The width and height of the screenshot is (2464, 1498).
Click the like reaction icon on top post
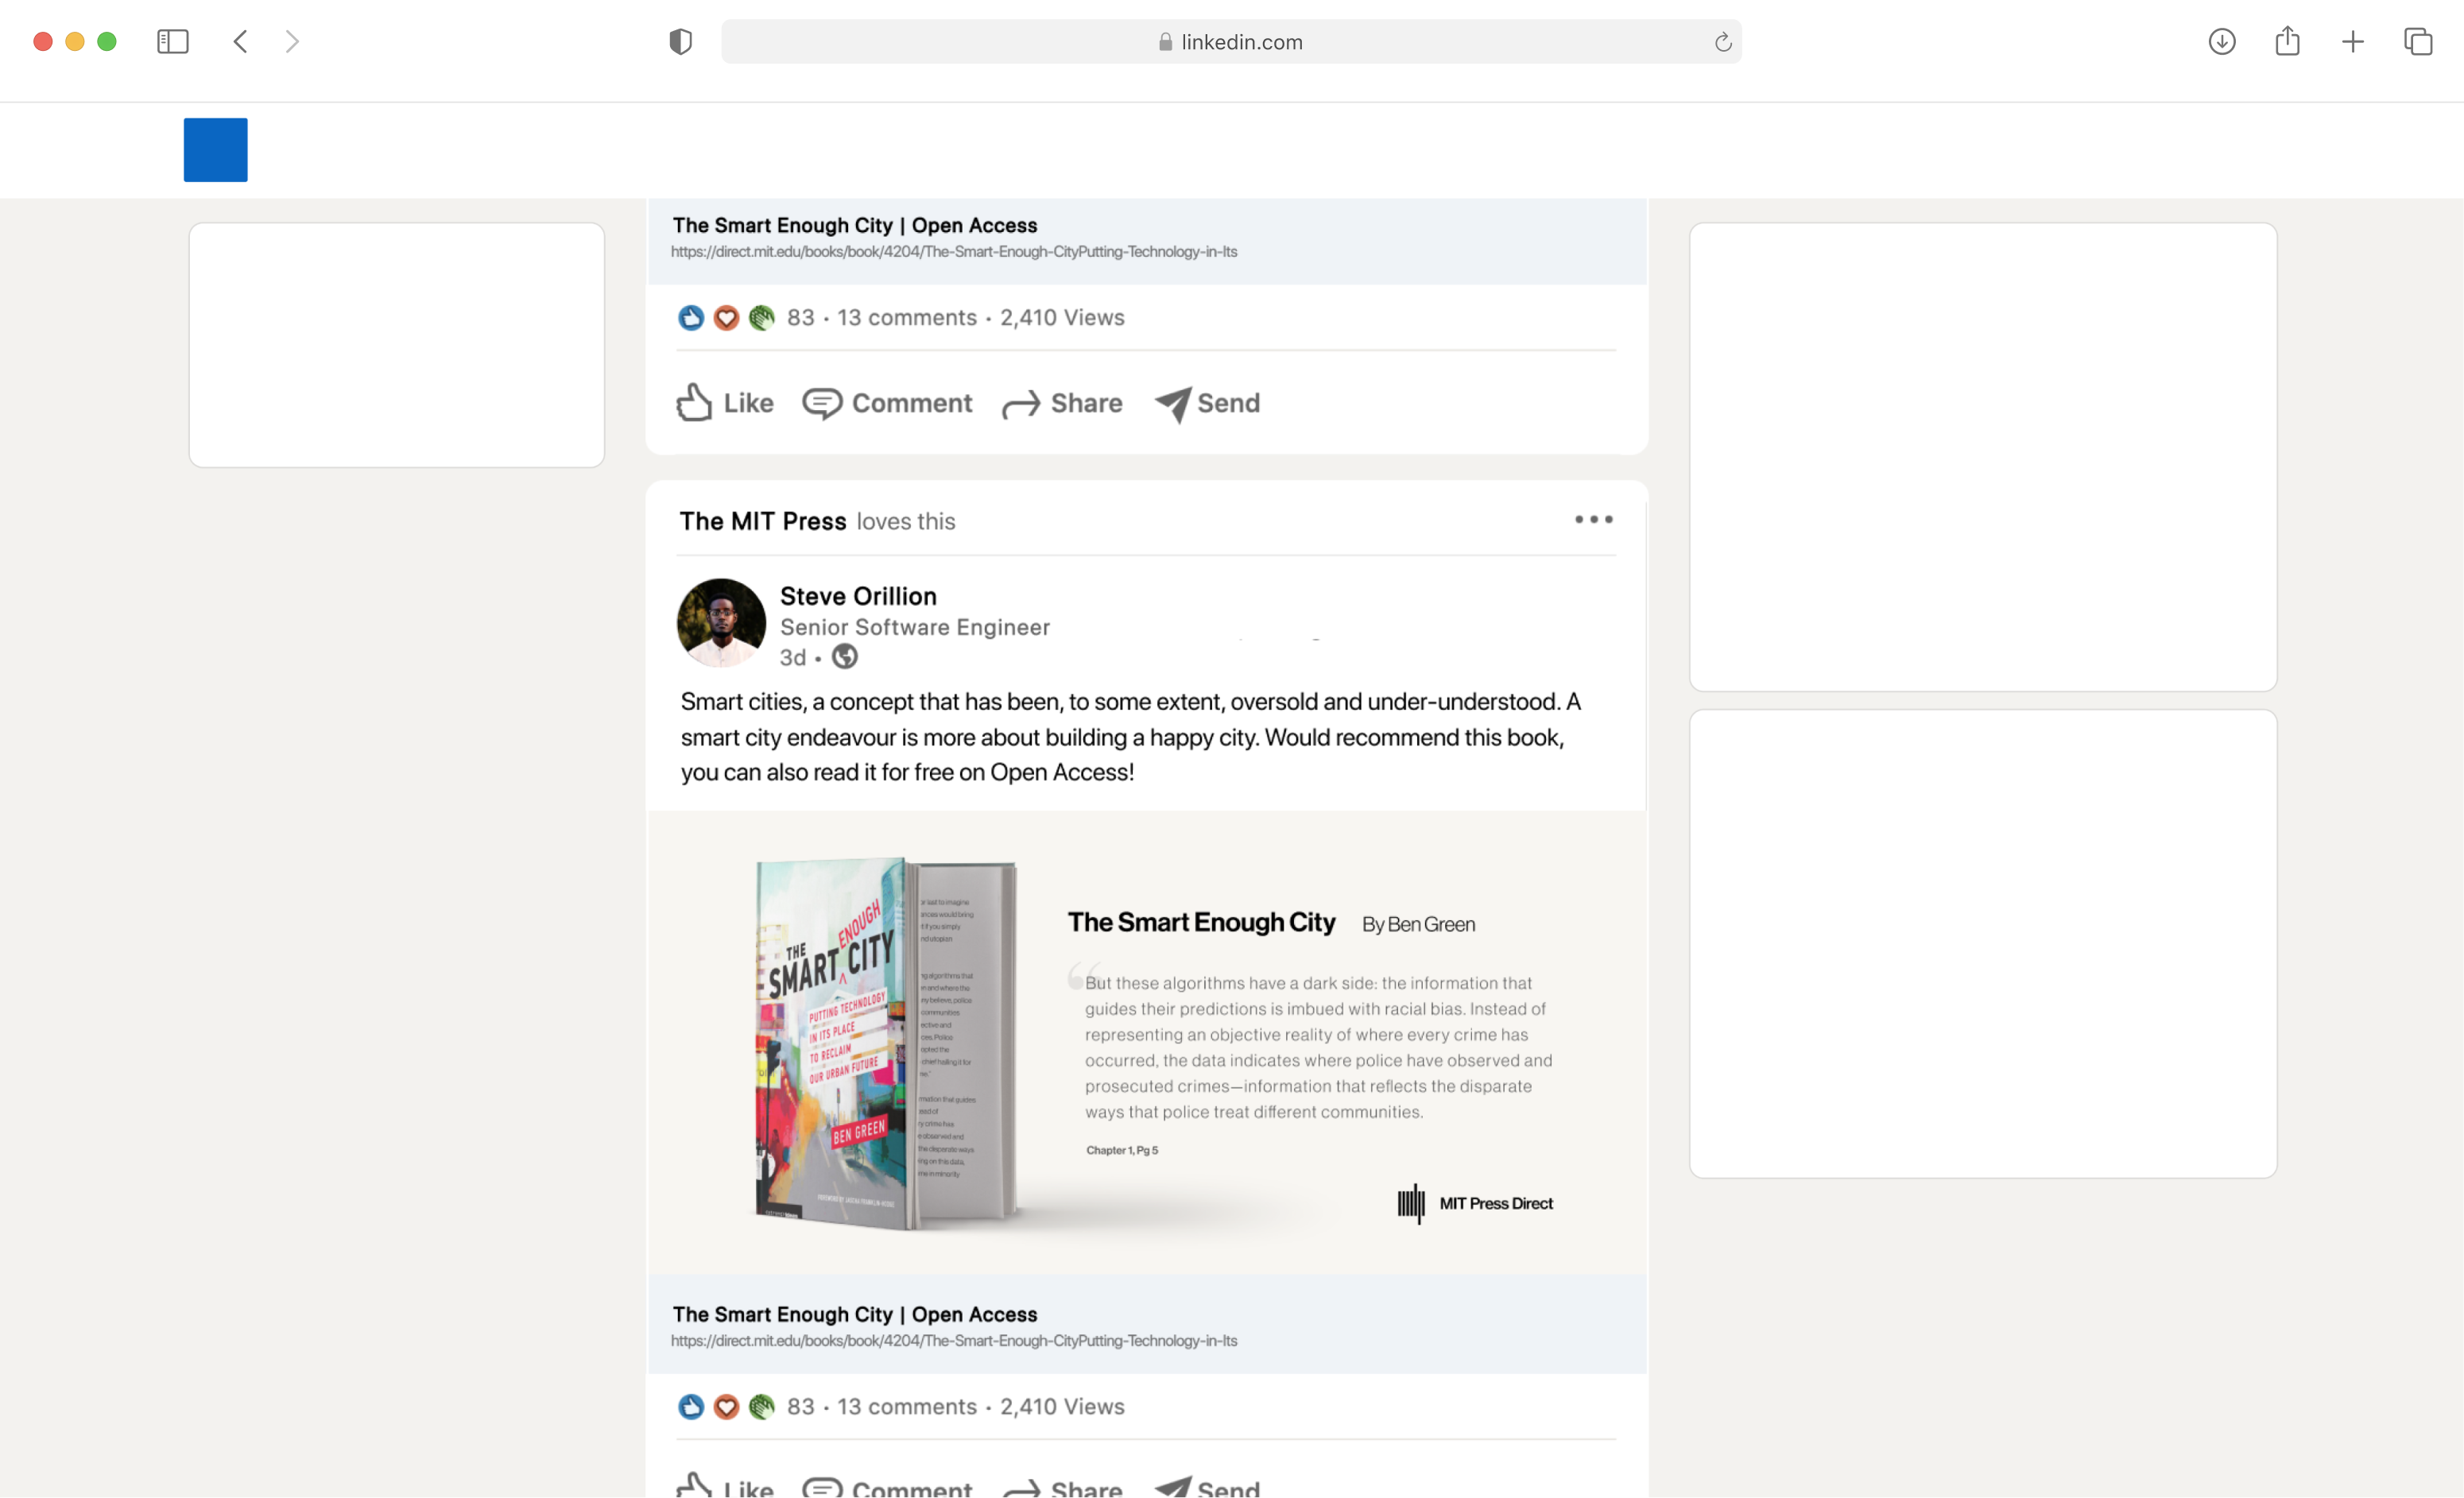(690, 317)
